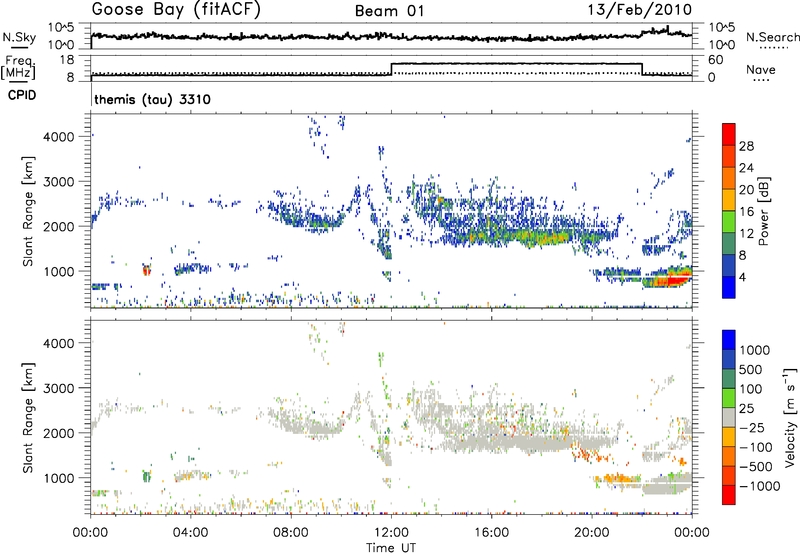
Task: Click the '04:00' time axis label
Action: click(191, 533)
